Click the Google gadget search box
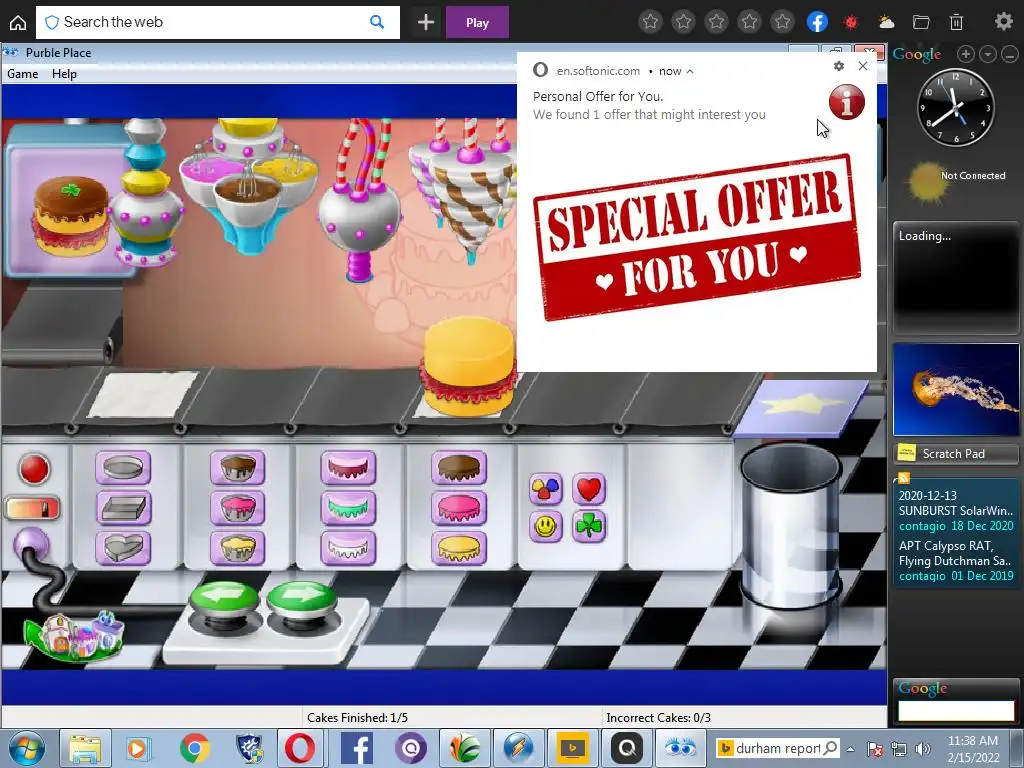 click(x=955, y=711)
